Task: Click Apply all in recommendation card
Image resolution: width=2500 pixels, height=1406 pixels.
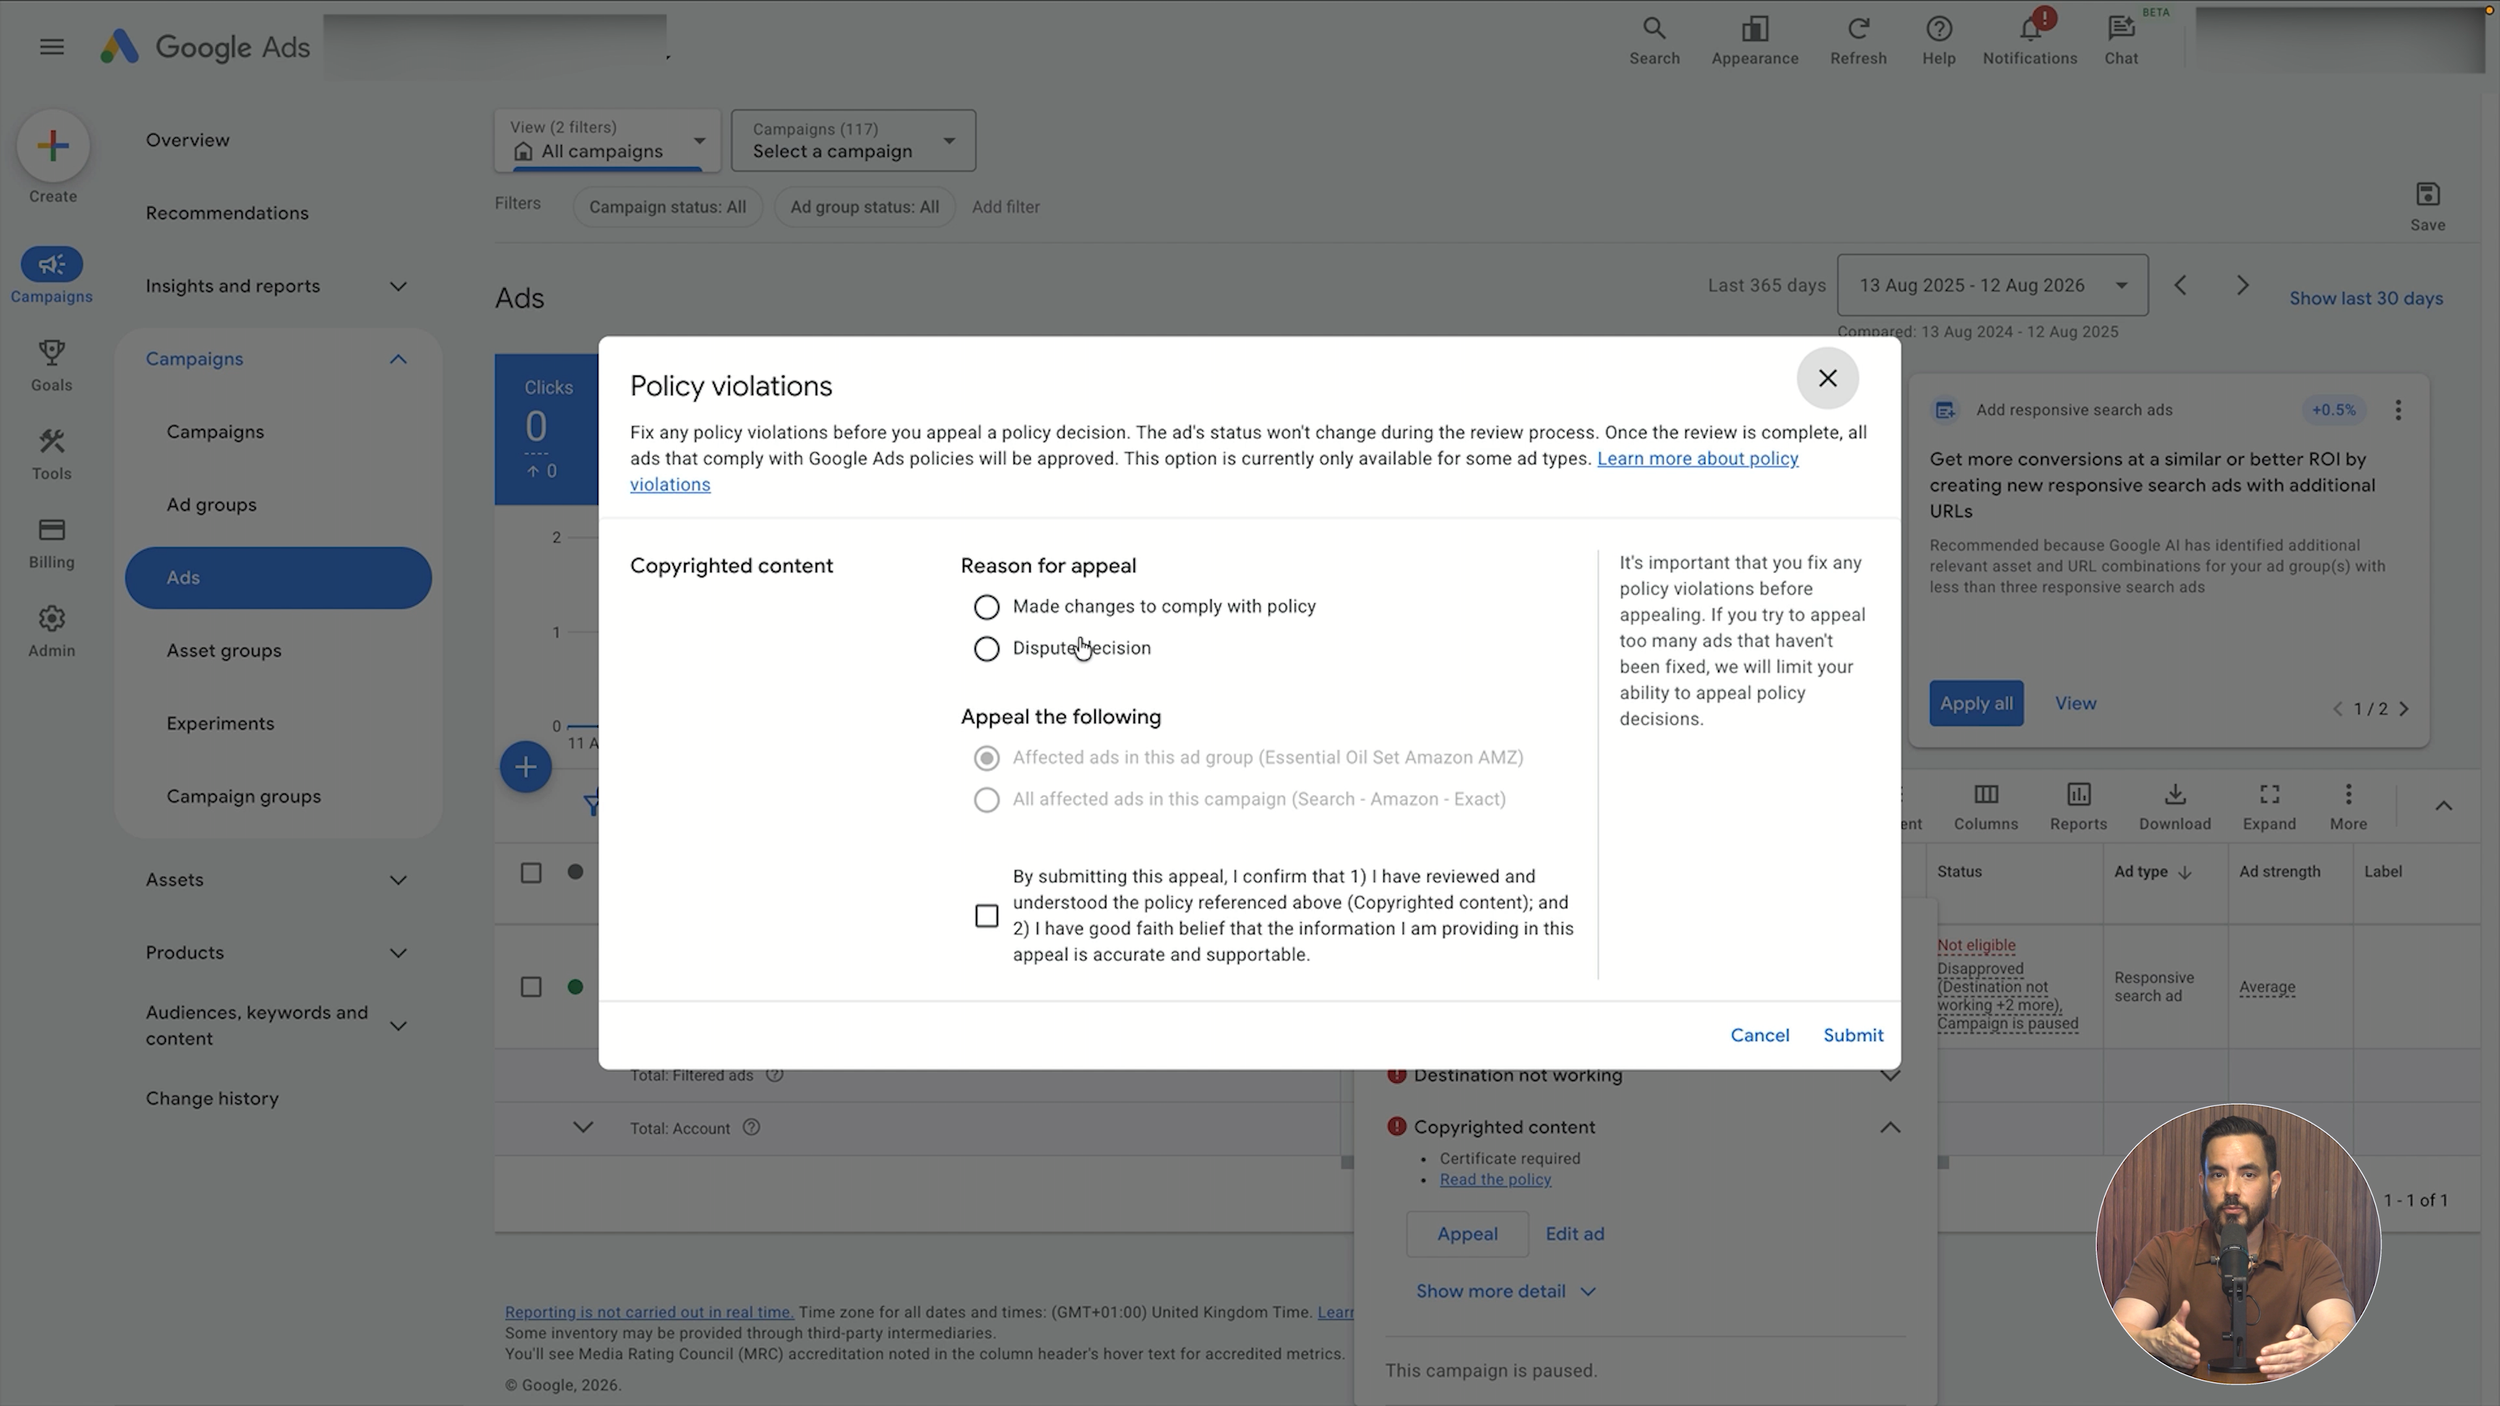Action: point(1976,703)
